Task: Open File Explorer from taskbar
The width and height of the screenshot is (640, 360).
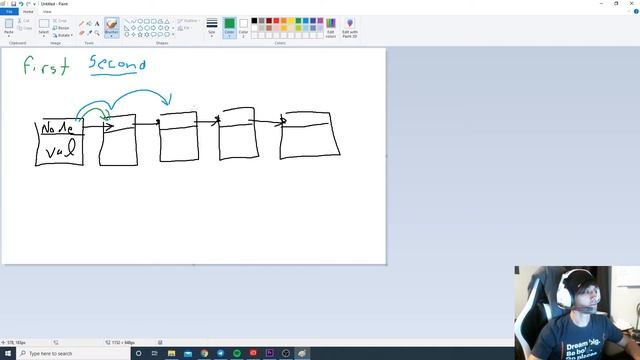Action: point(171,353)
